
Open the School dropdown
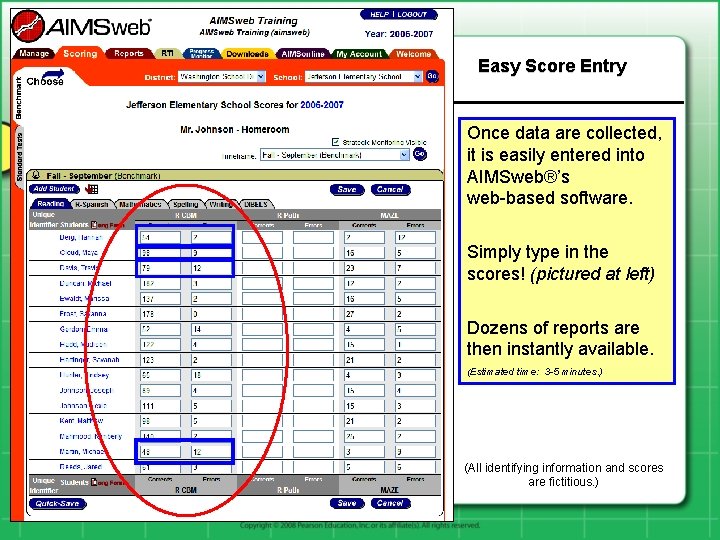pyautogui.click(x=363, y=77)
